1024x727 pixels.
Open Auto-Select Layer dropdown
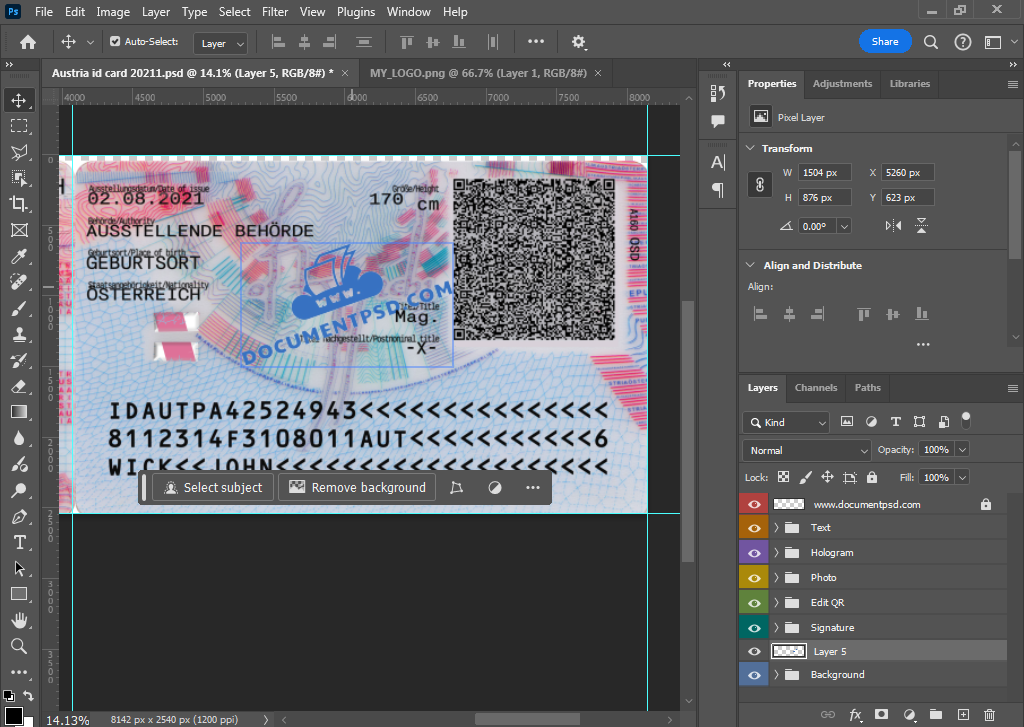click(221, 43)
